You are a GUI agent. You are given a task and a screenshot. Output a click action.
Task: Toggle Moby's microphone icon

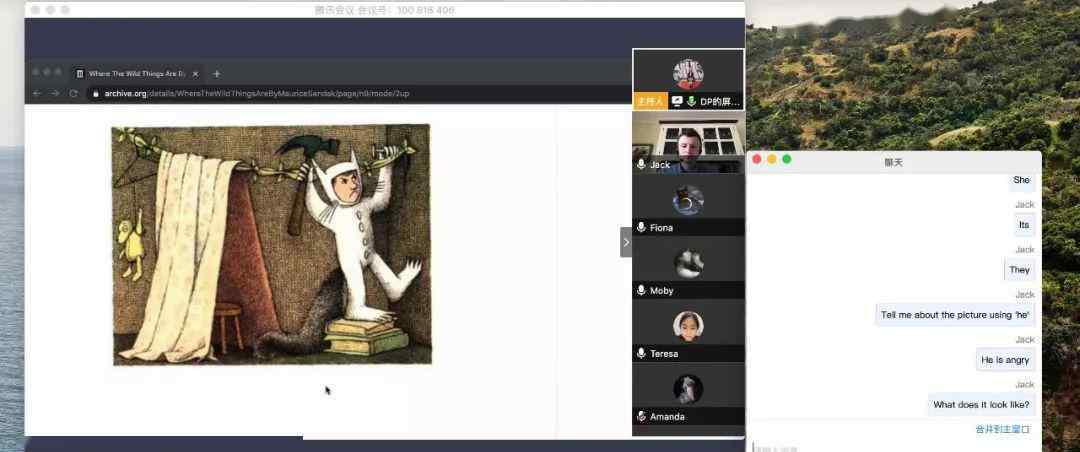[641, 291]
